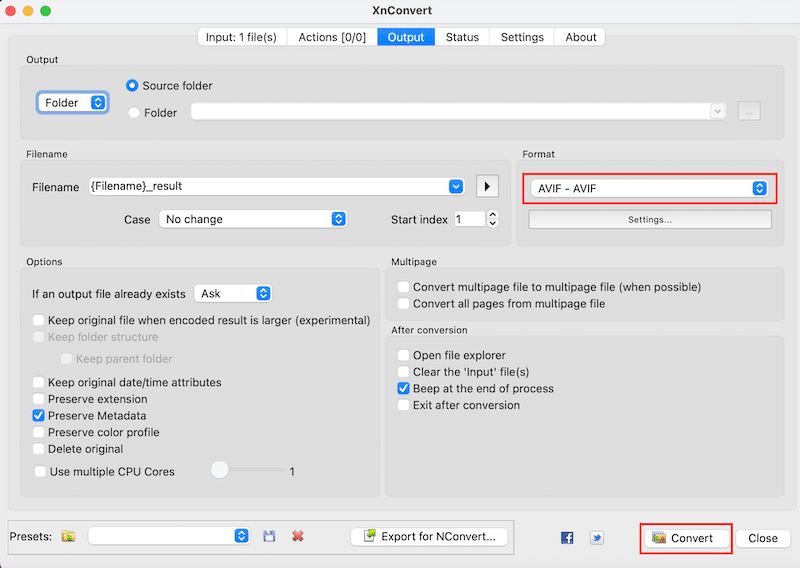
Task: Click the CPU cores slider handle
Action: 220,470
